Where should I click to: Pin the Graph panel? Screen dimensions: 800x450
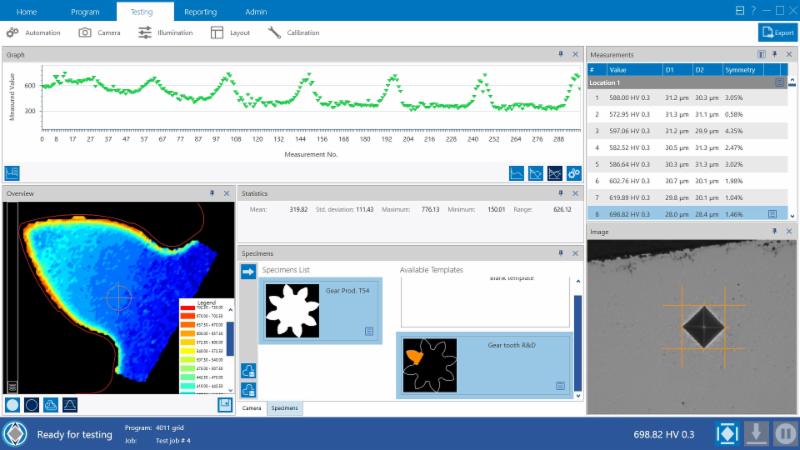click(561, 54)
